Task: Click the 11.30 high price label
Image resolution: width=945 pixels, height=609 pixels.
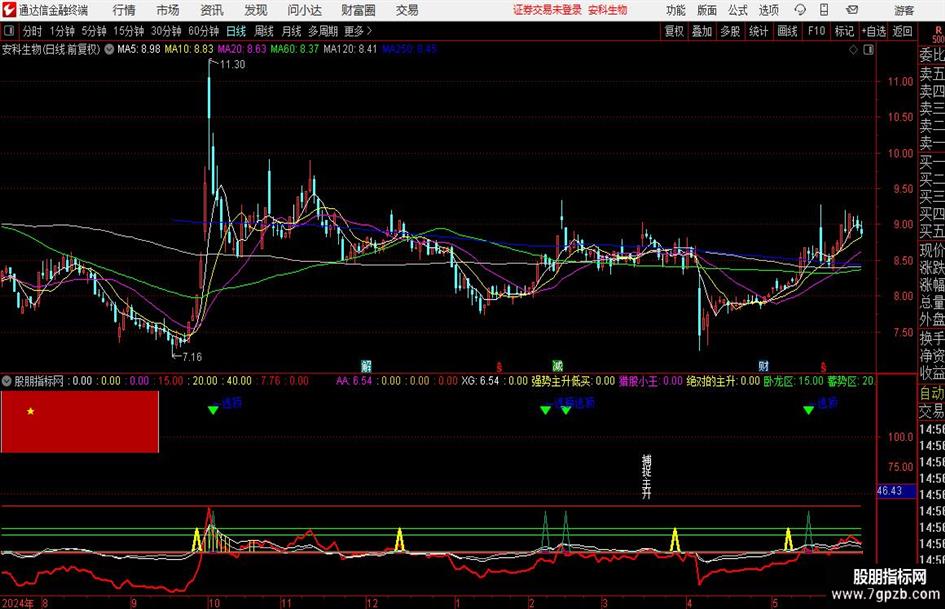Action: click(x=233, y=65)
